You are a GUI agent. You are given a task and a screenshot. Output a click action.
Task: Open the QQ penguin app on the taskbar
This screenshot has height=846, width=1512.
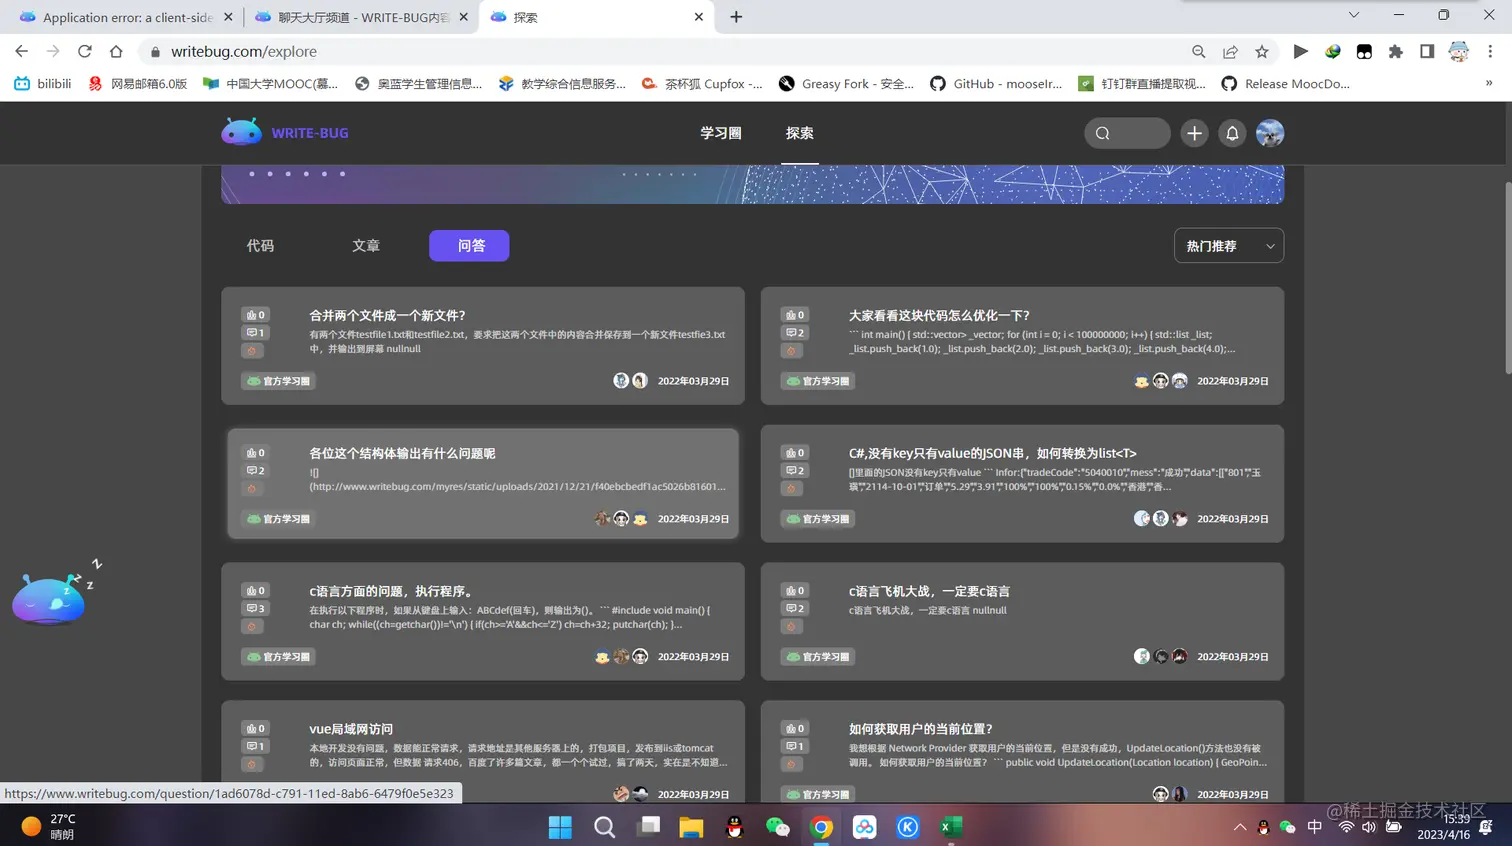point(734,827)
